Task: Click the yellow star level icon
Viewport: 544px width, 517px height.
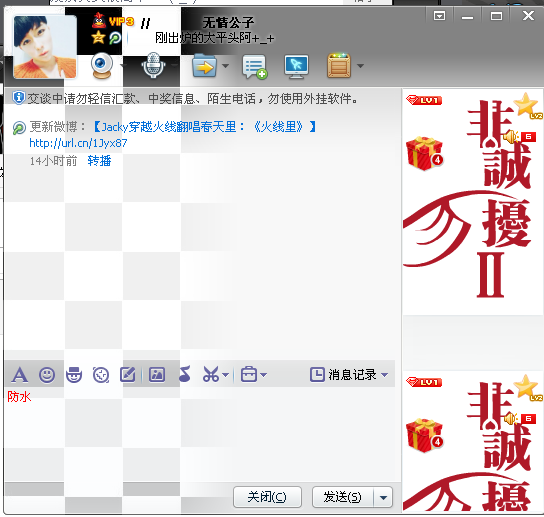Action: click(98, 37)
